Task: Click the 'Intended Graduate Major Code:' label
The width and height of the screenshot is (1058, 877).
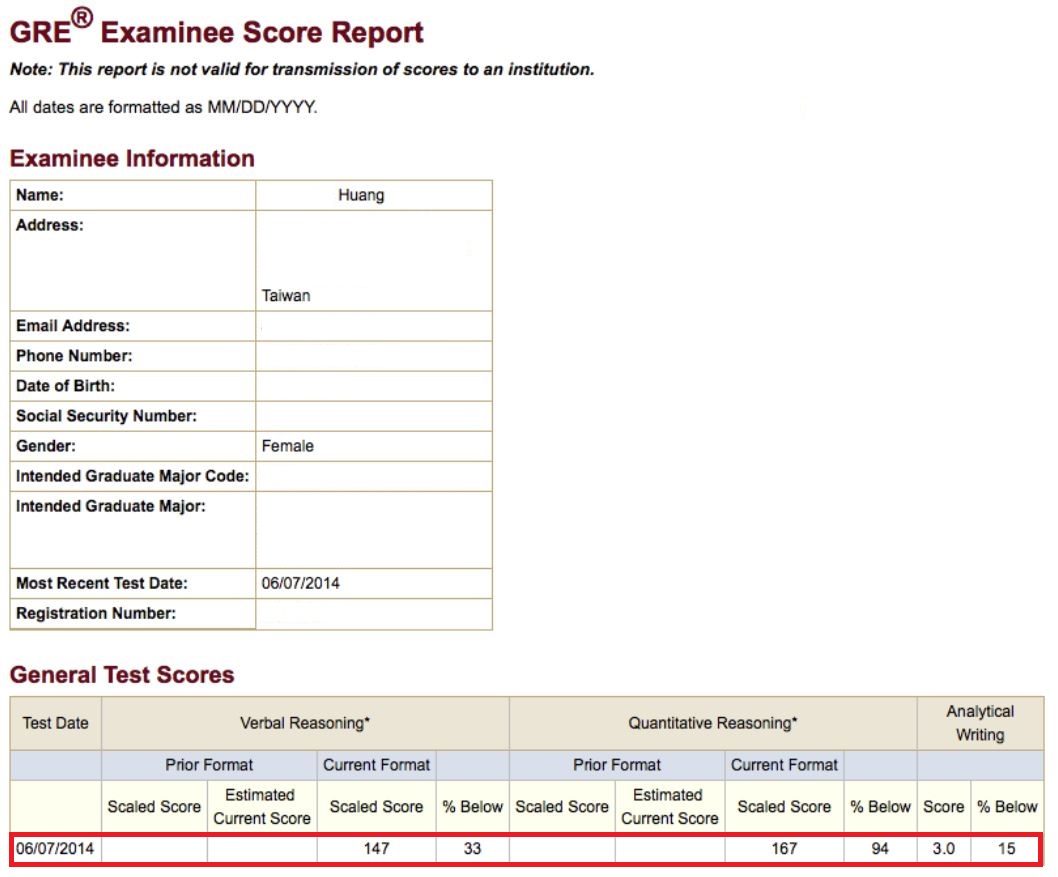Action: click(132, 476)
